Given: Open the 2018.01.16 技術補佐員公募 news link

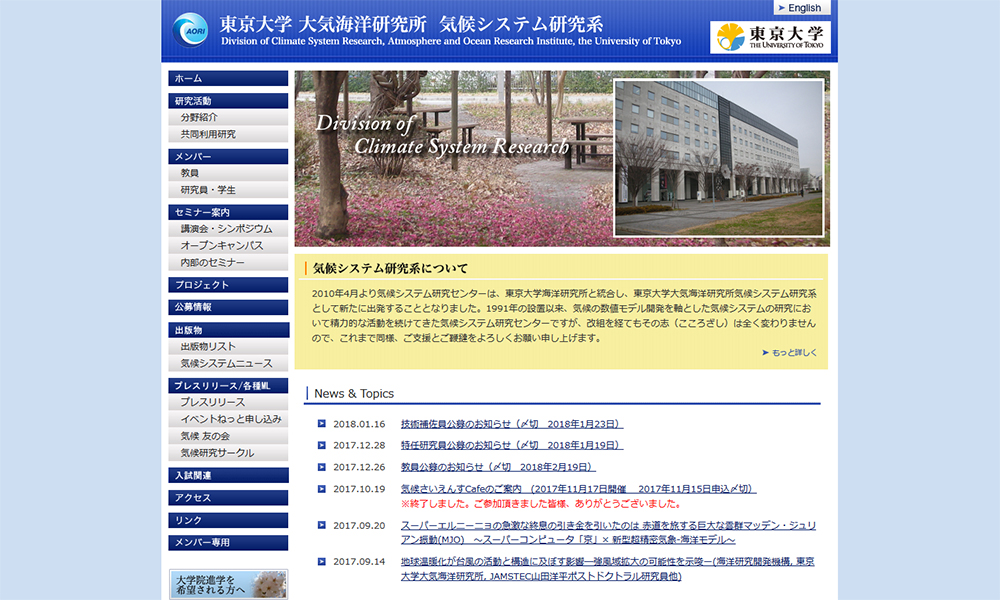Looking at the screenshot, I should 511,424.
